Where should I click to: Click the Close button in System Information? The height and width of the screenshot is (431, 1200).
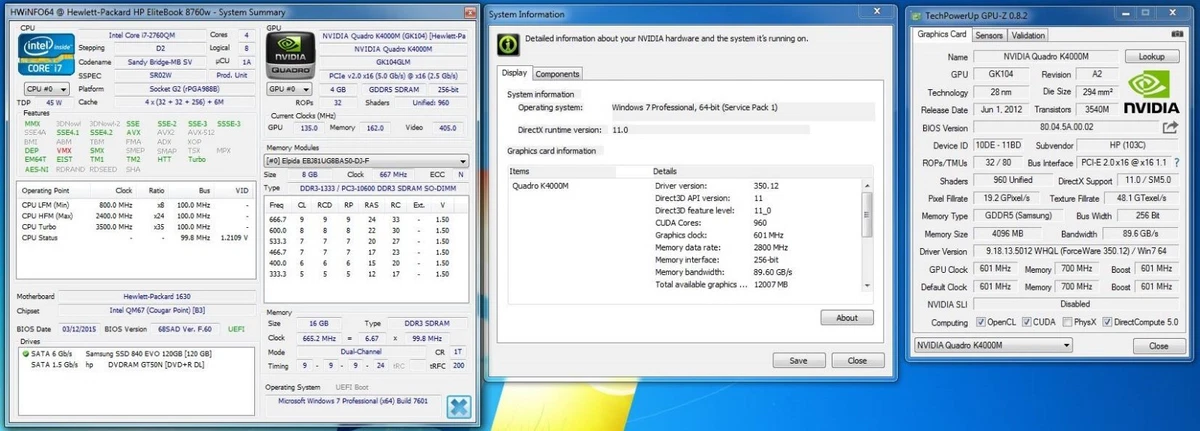click(857, 360)
